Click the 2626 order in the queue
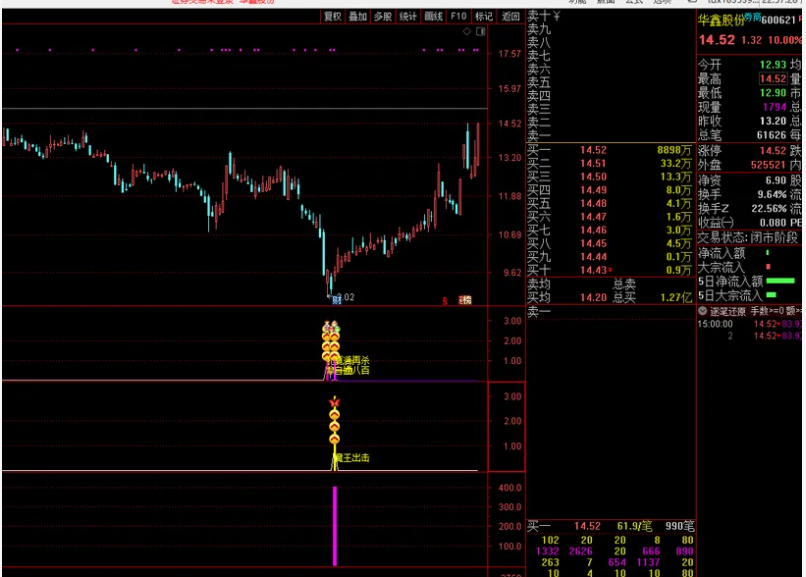The width and height of the screenshot is (806, 577). click(x=580, y=551)
